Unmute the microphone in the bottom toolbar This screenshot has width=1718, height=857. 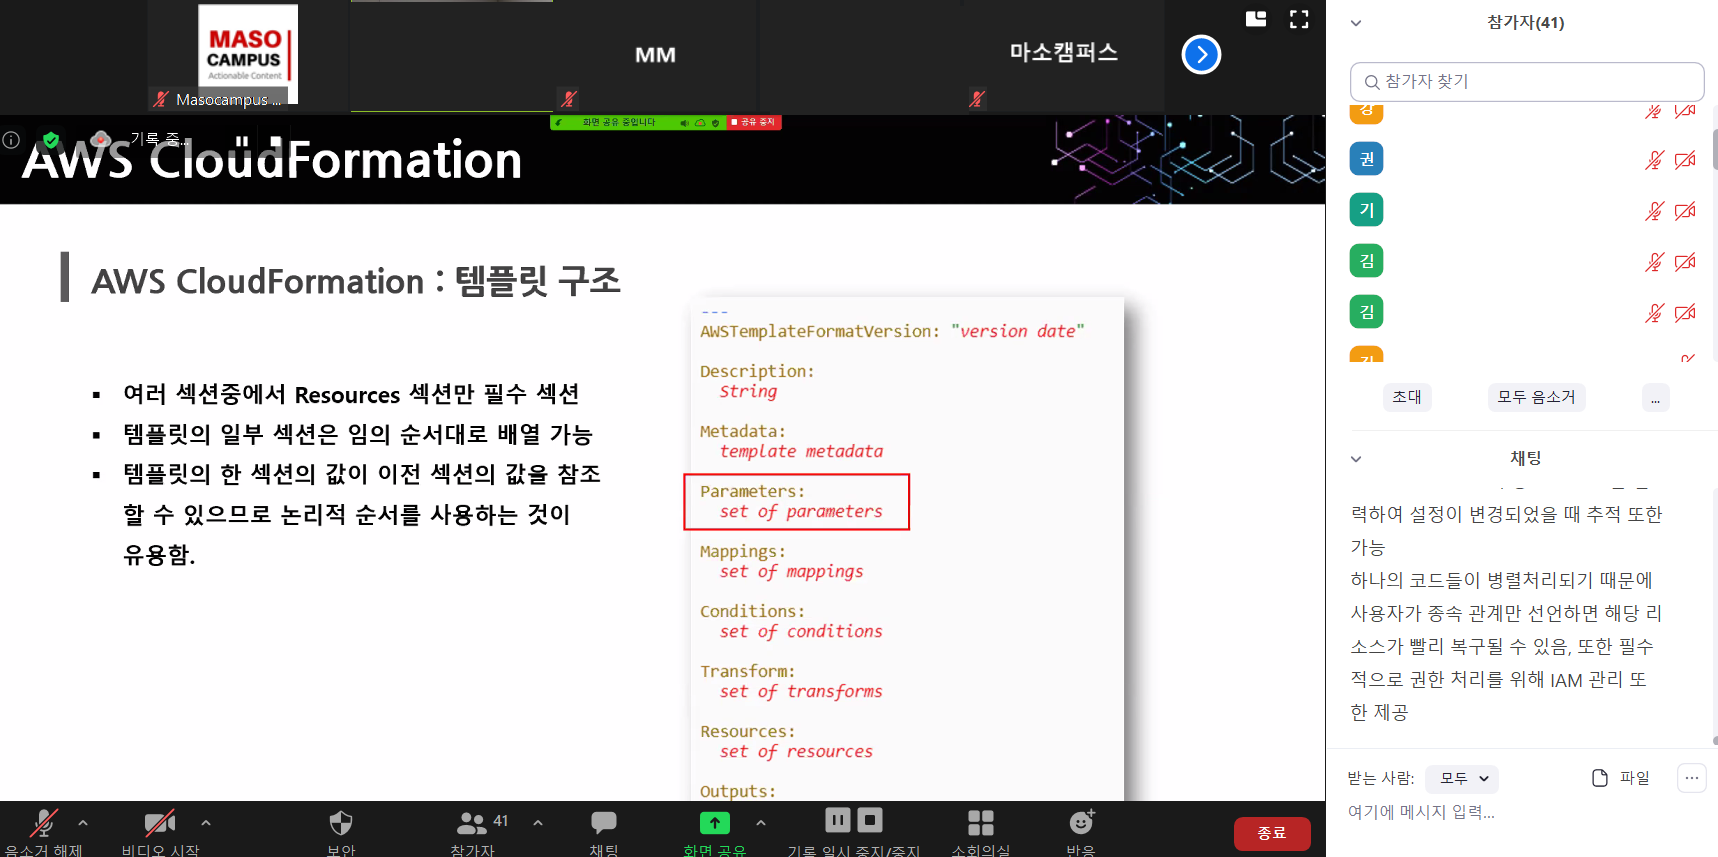(x=43, y=824)
